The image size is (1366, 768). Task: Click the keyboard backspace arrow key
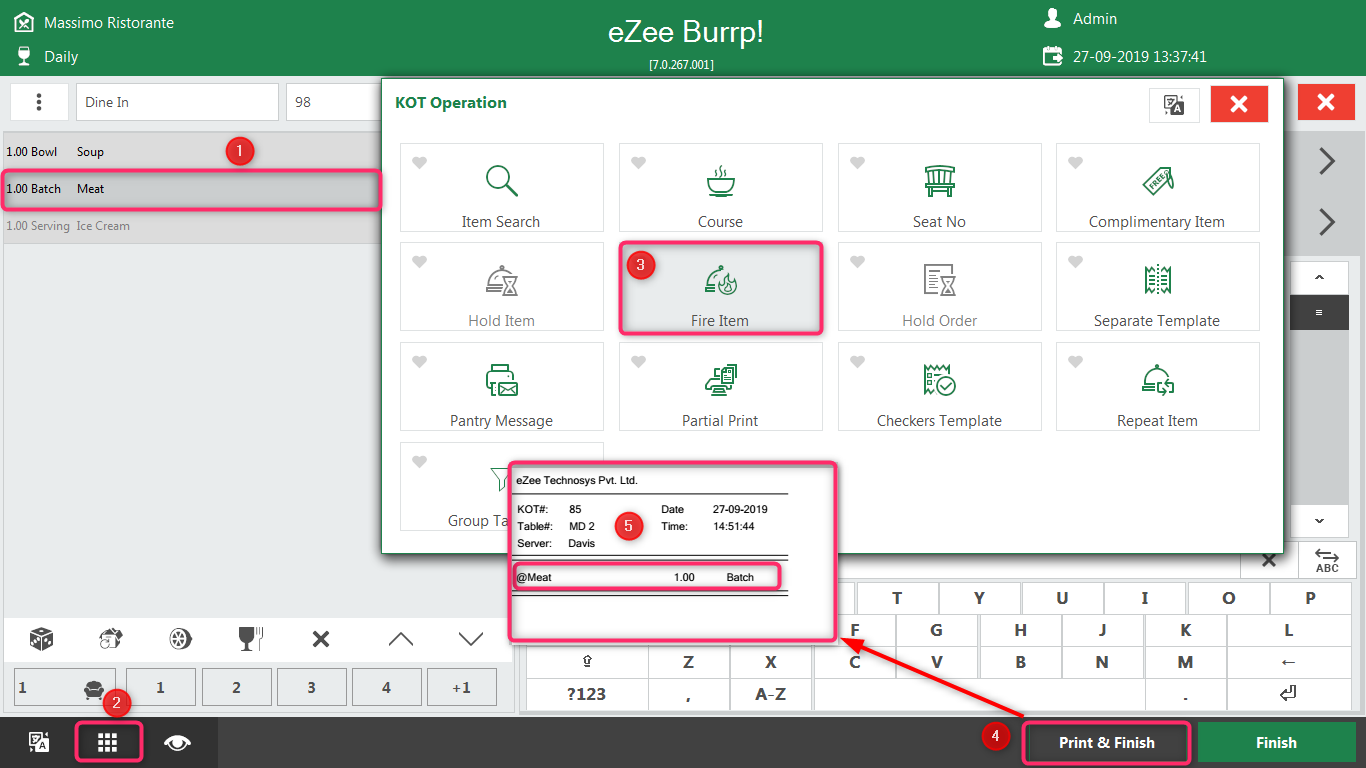pos(1288,662)
